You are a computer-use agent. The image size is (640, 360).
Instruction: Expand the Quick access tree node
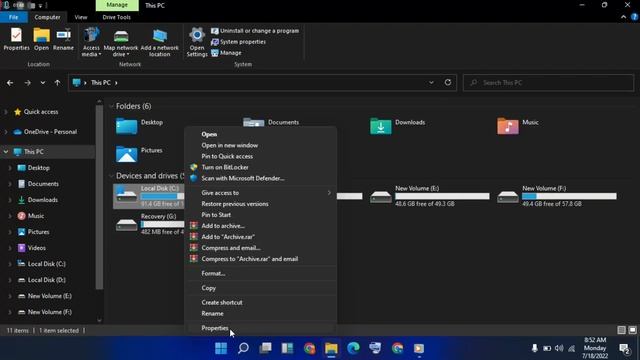(x=6, y=112)
